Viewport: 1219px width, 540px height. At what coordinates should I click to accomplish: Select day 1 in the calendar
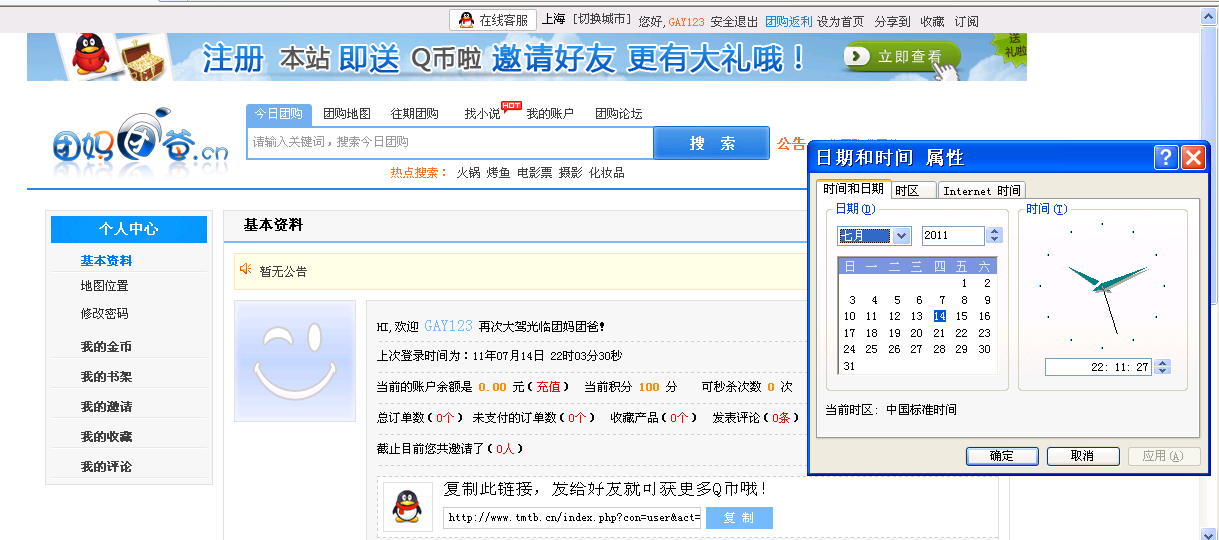tap(962, 283)
